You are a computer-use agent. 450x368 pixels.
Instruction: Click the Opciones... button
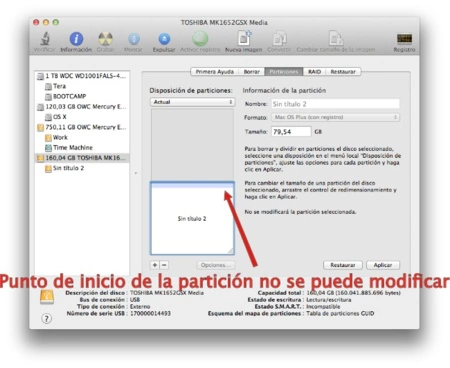[x=216, y=265]
